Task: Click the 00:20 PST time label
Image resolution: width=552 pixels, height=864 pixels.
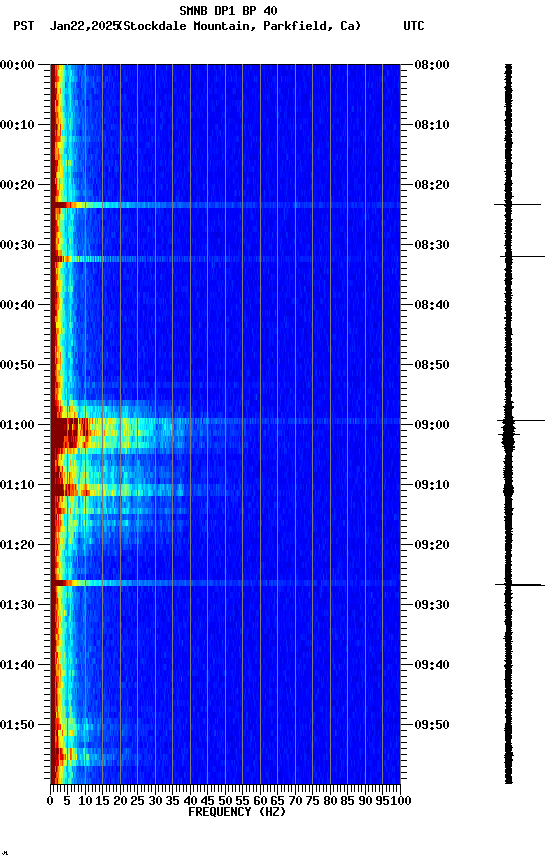Action: pyautogui.click(x=17, y=185)
